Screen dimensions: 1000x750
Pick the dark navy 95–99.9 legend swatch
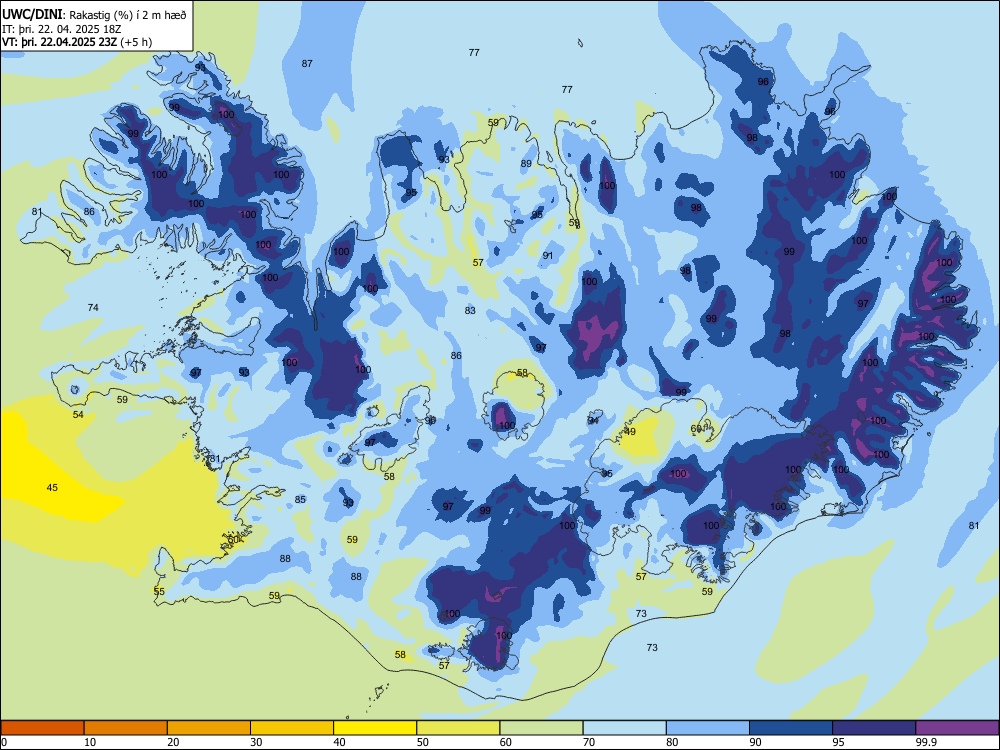[x=874, y=728]
